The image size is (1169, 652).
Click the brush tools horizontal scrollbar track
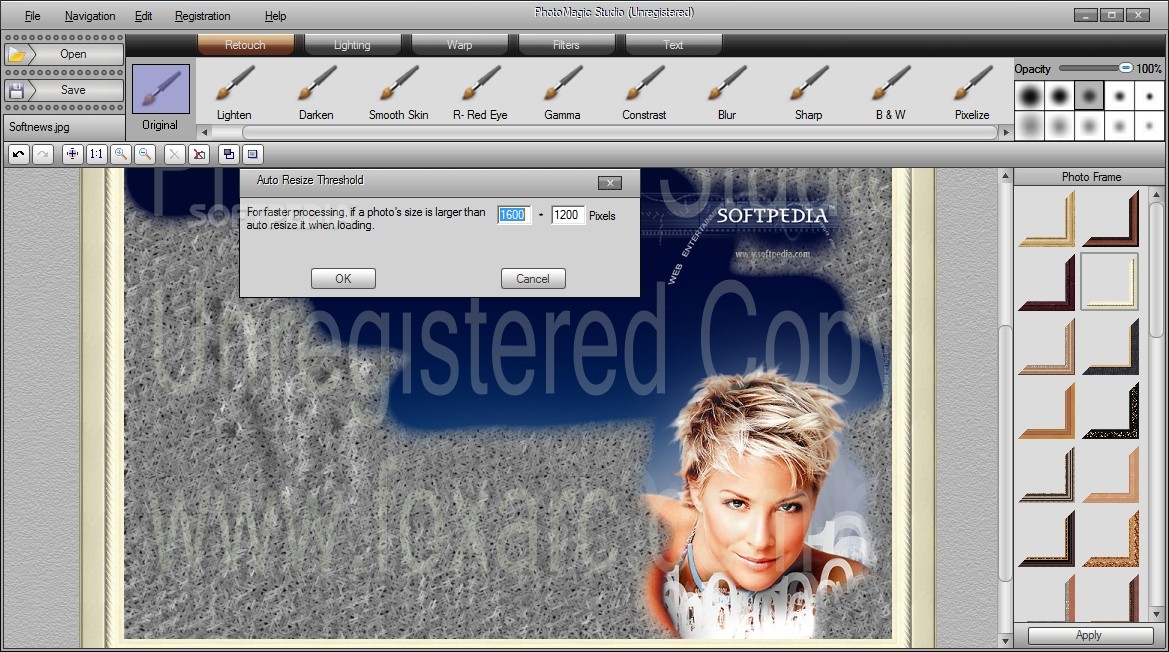(604, 132)
